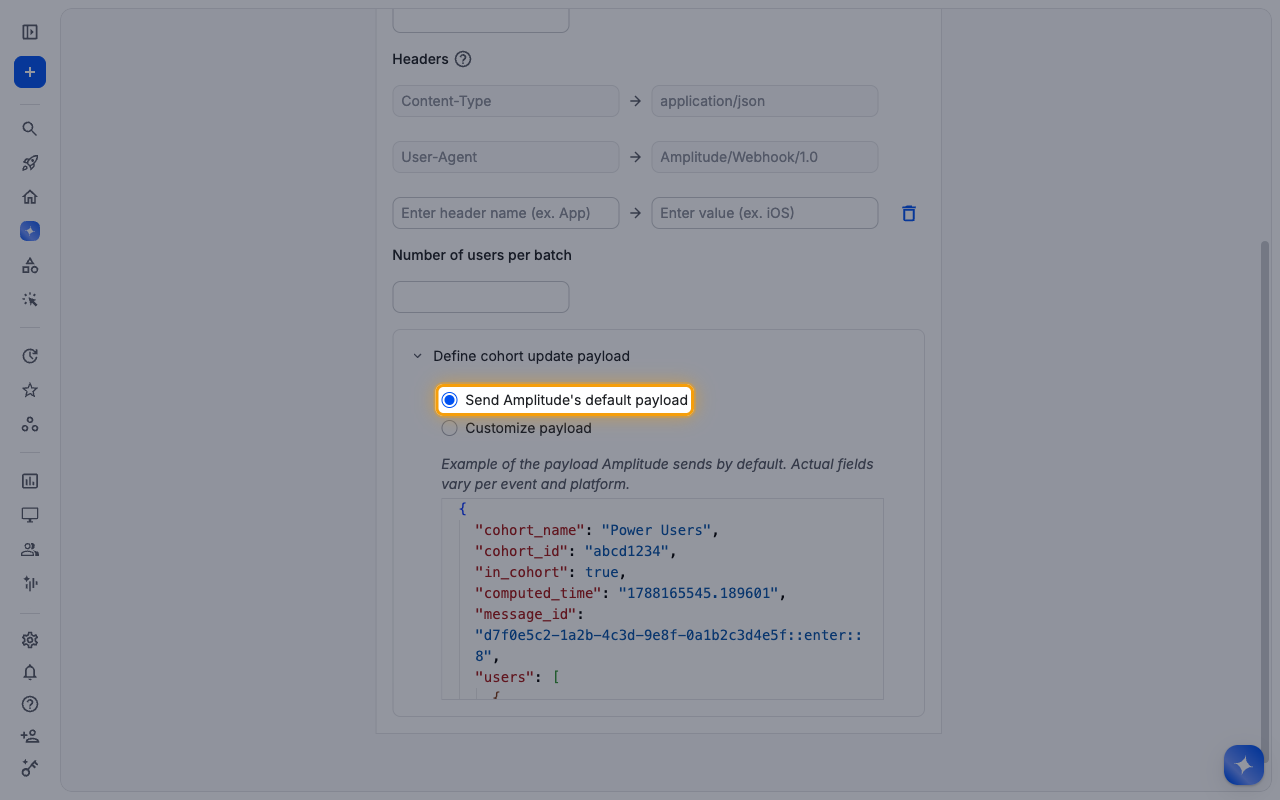1280x800 pixels.
Task: Click the invite user icon
Action: point(30,736)
